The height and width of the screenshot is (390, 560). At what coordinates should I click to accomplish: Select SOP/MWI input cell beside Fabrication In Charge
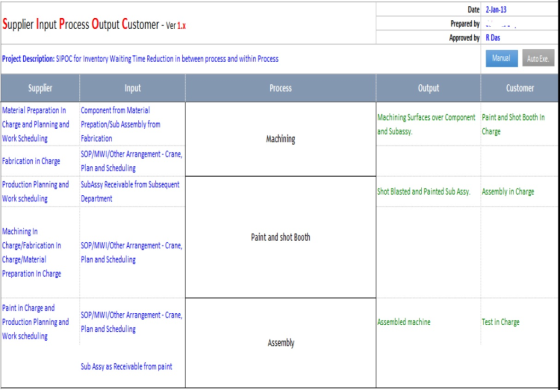click(x=132, y=161)
